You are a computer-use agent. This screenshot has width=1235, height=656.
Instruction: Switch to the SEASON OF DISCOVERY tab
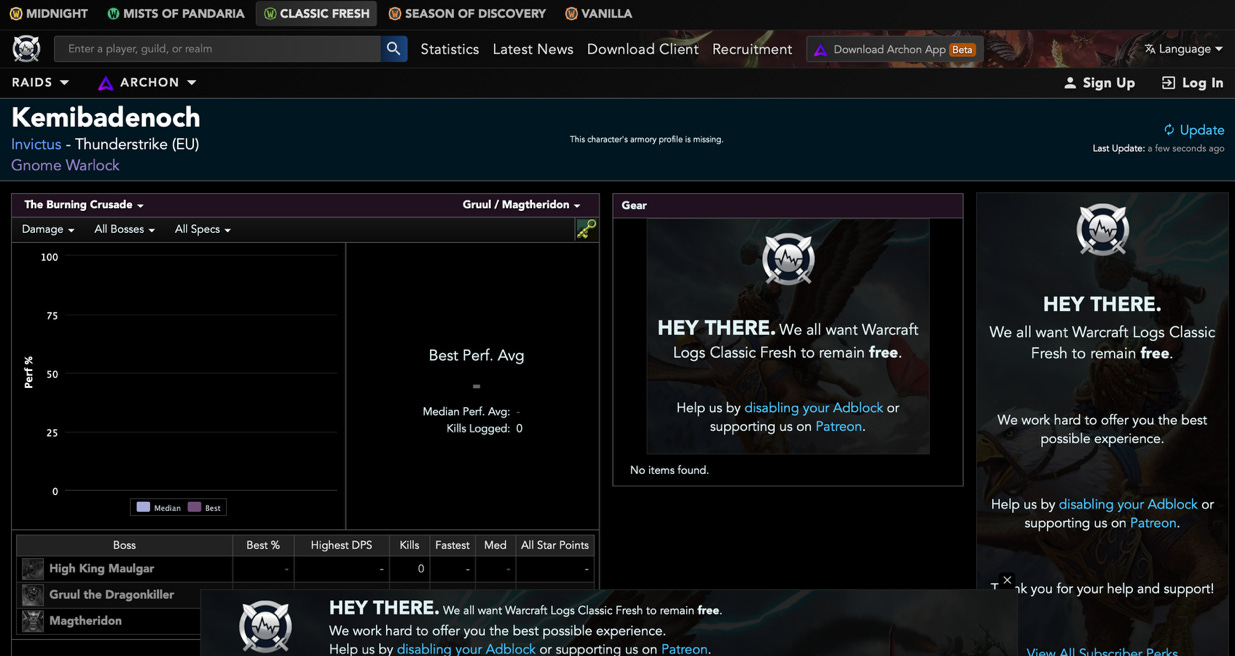[x=466, y=14]
